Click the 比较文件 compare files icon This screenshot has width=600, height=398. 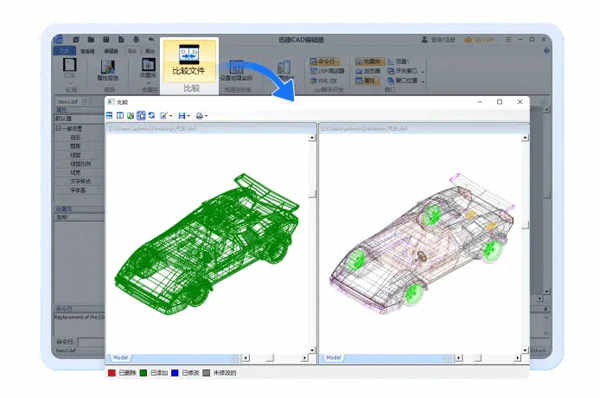point(189,55)
